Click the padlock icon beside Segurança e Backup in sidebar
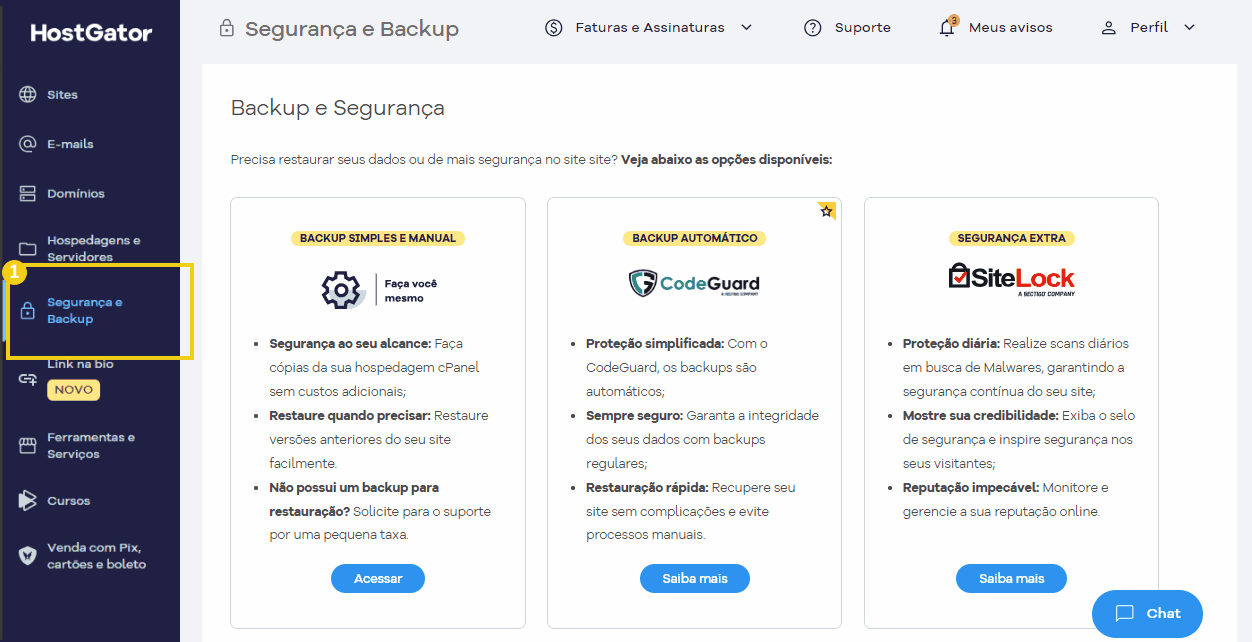 tap(28, 311)
